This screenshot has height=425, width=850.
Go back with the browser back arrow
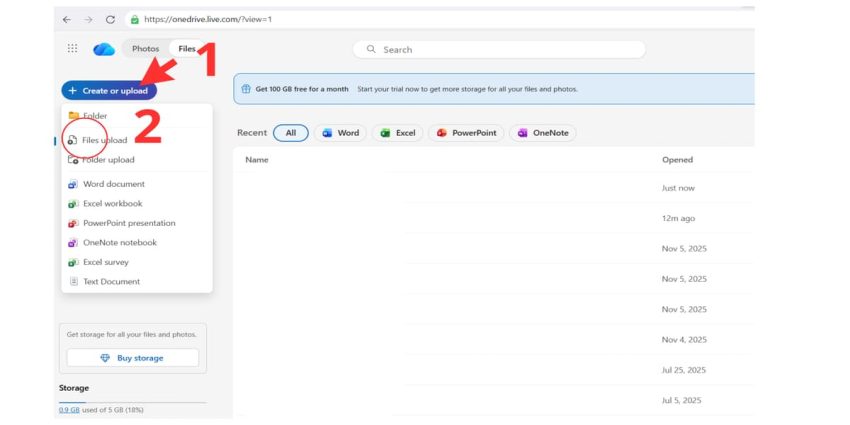[67, 20]
